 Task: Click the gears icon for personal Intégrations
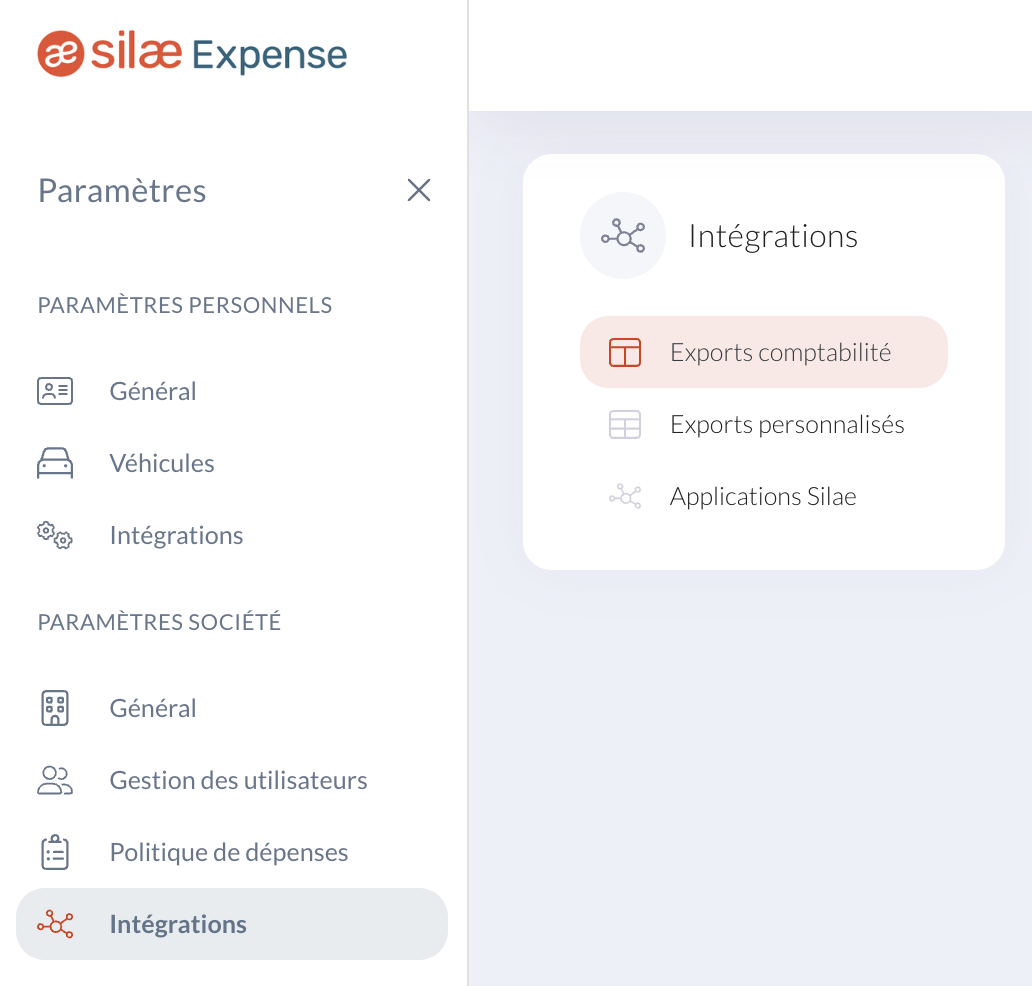coord(55,535)
